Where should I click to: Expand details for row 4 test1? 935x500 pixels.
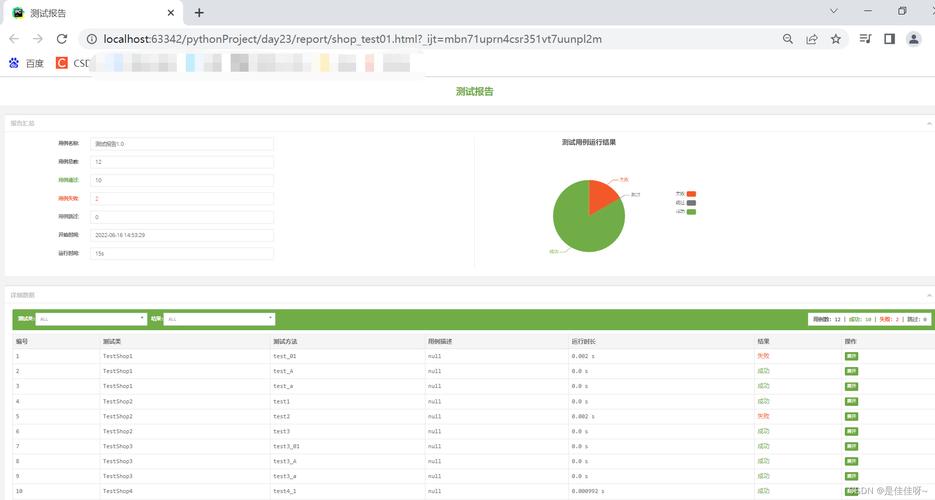click(x=852, y=401)
